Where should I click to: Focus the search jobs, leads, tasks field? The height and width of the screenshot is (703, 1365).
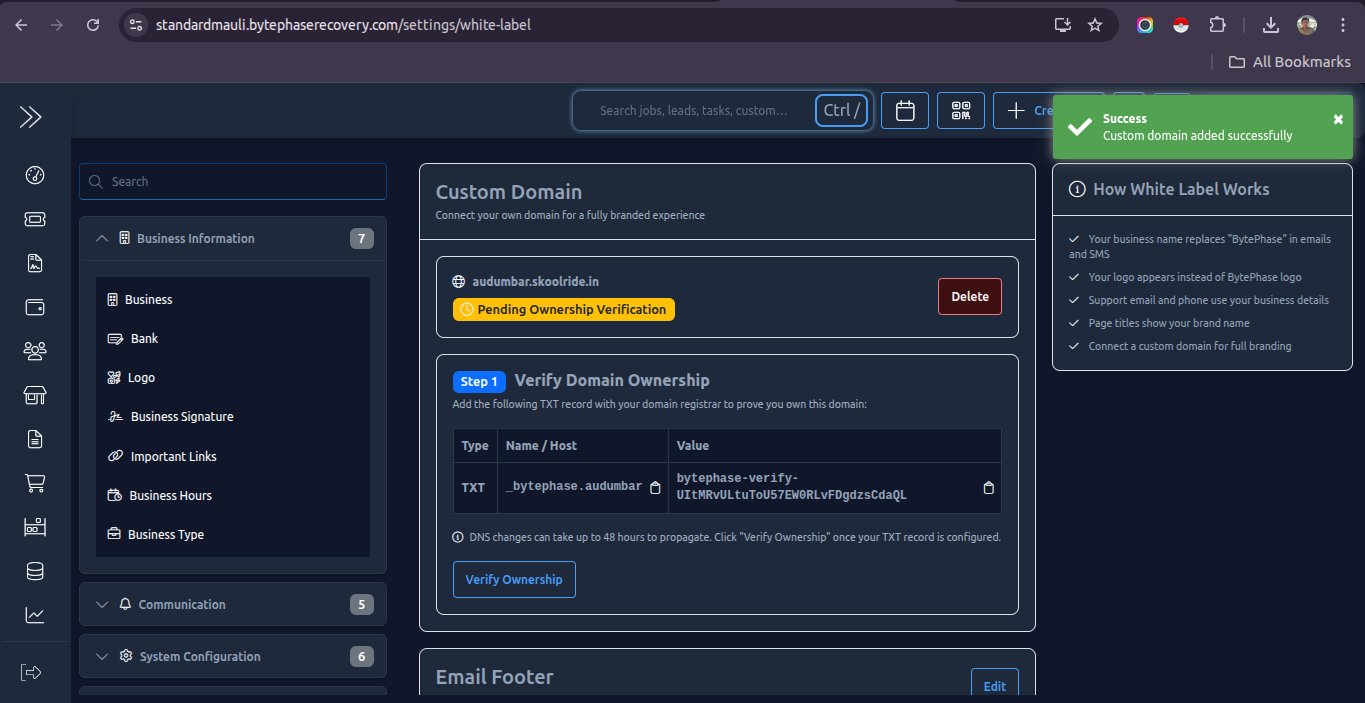point(693,111)
